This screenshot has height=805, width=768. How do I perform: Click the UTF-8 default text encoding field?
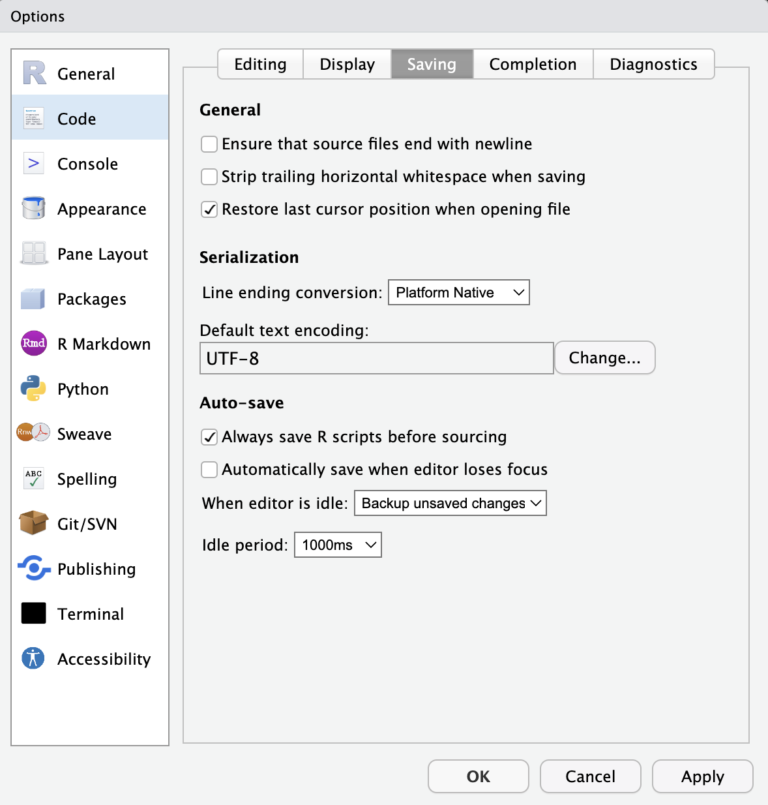pos(376,358)
